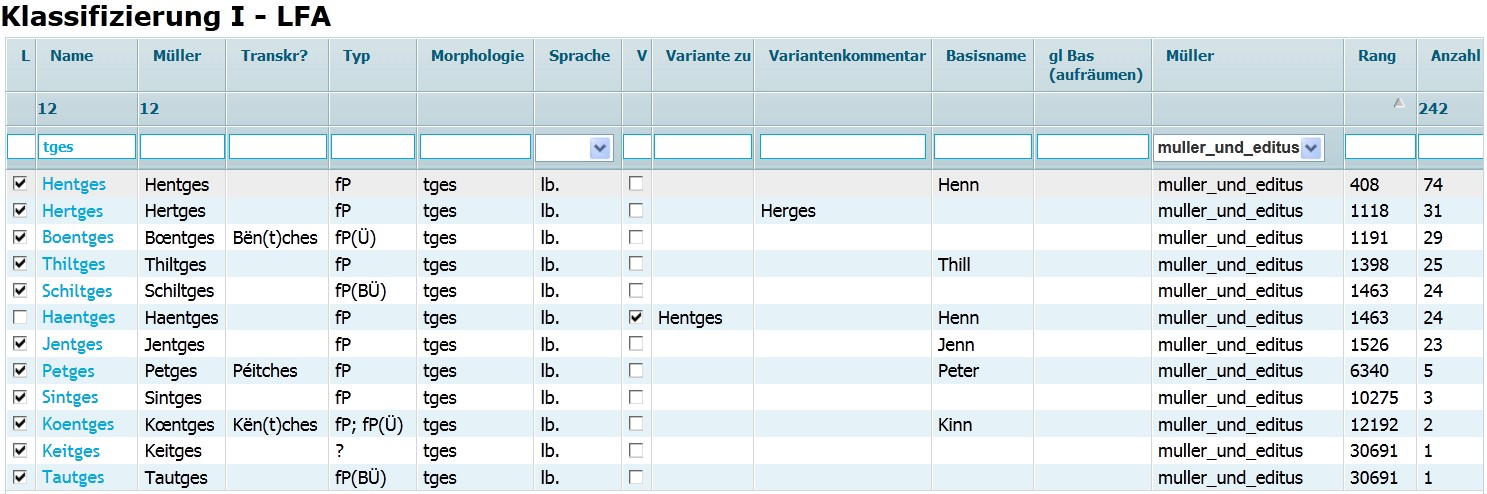Open the Boentges name link
The height and width of the screenshot is (494, 1487).
[x=78, y=237]
